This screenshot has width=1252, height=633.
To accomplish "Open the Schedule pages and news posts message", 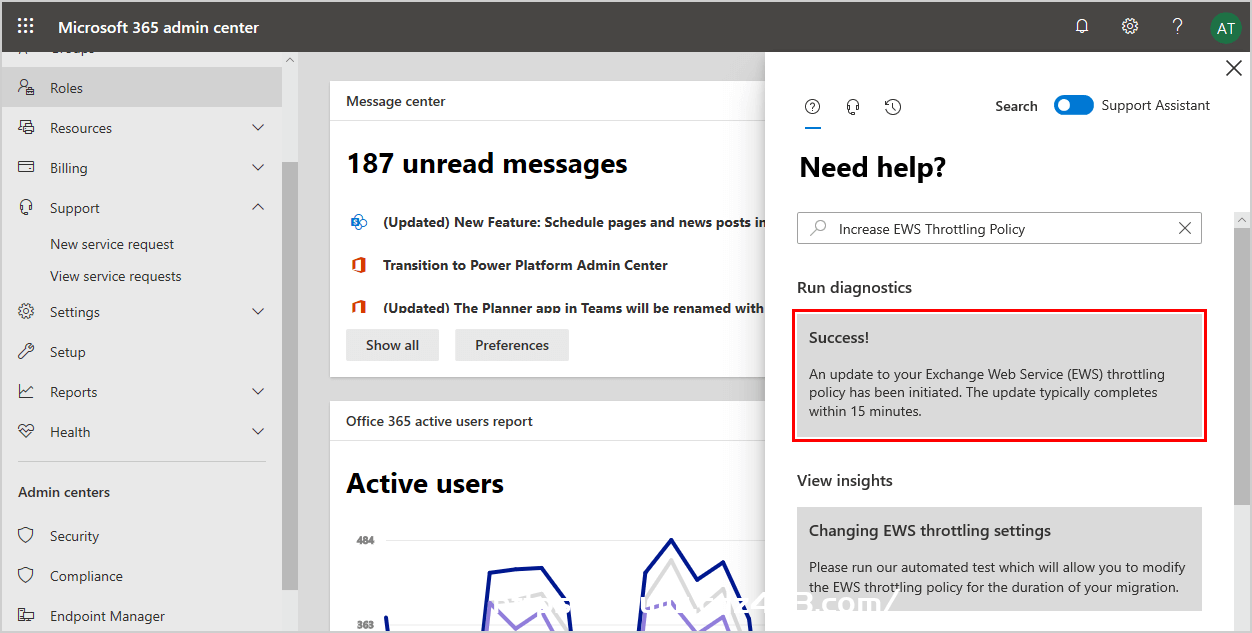I will tap(574, 222).
